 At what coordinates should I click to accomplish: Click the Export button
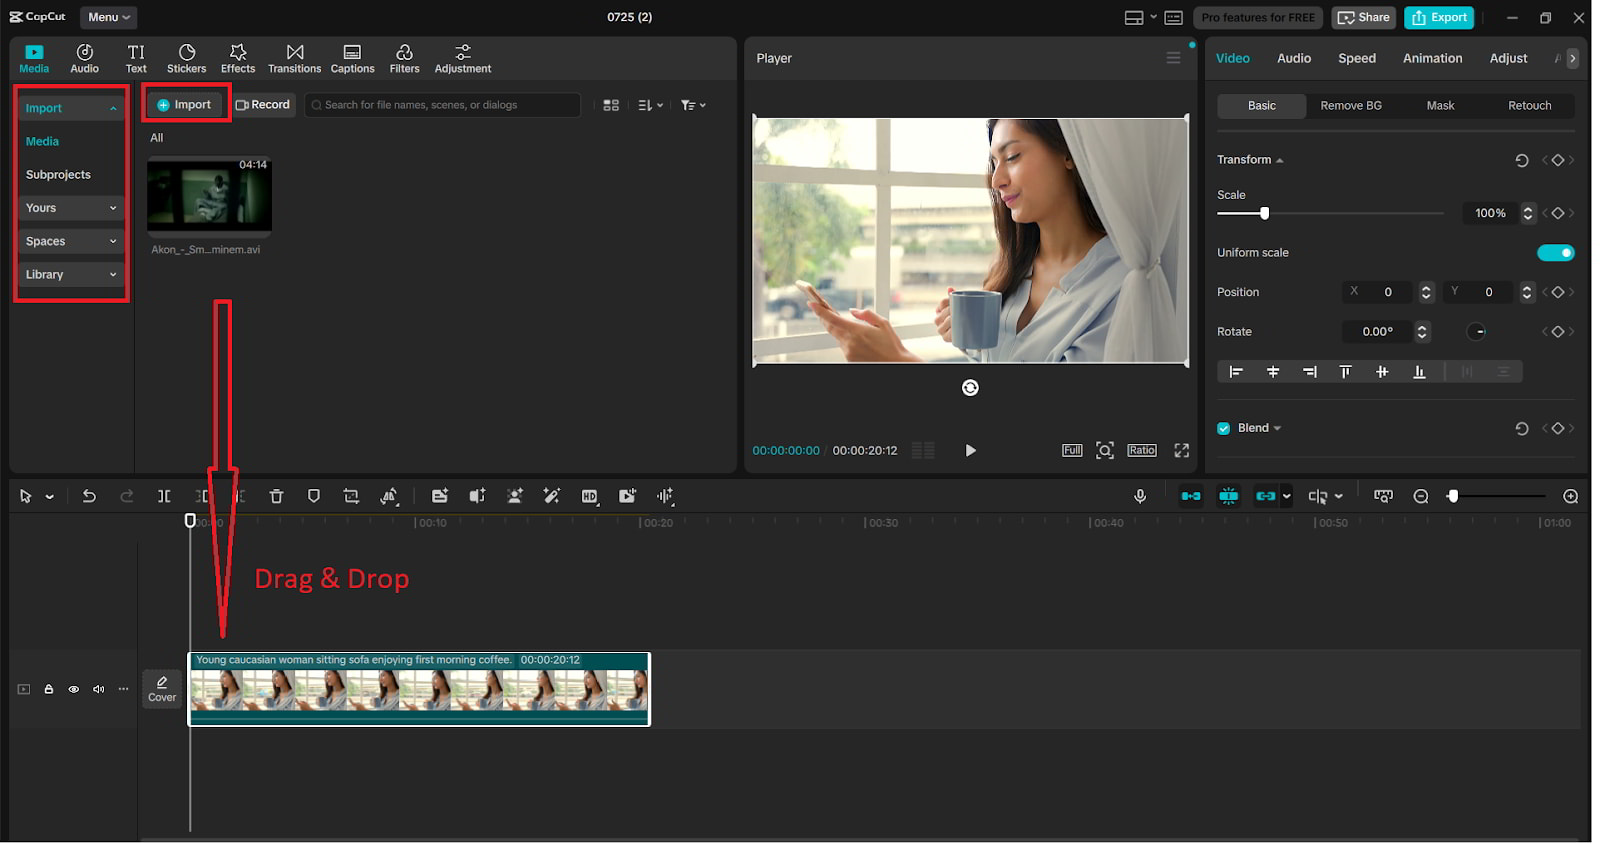pos(1439,17)
